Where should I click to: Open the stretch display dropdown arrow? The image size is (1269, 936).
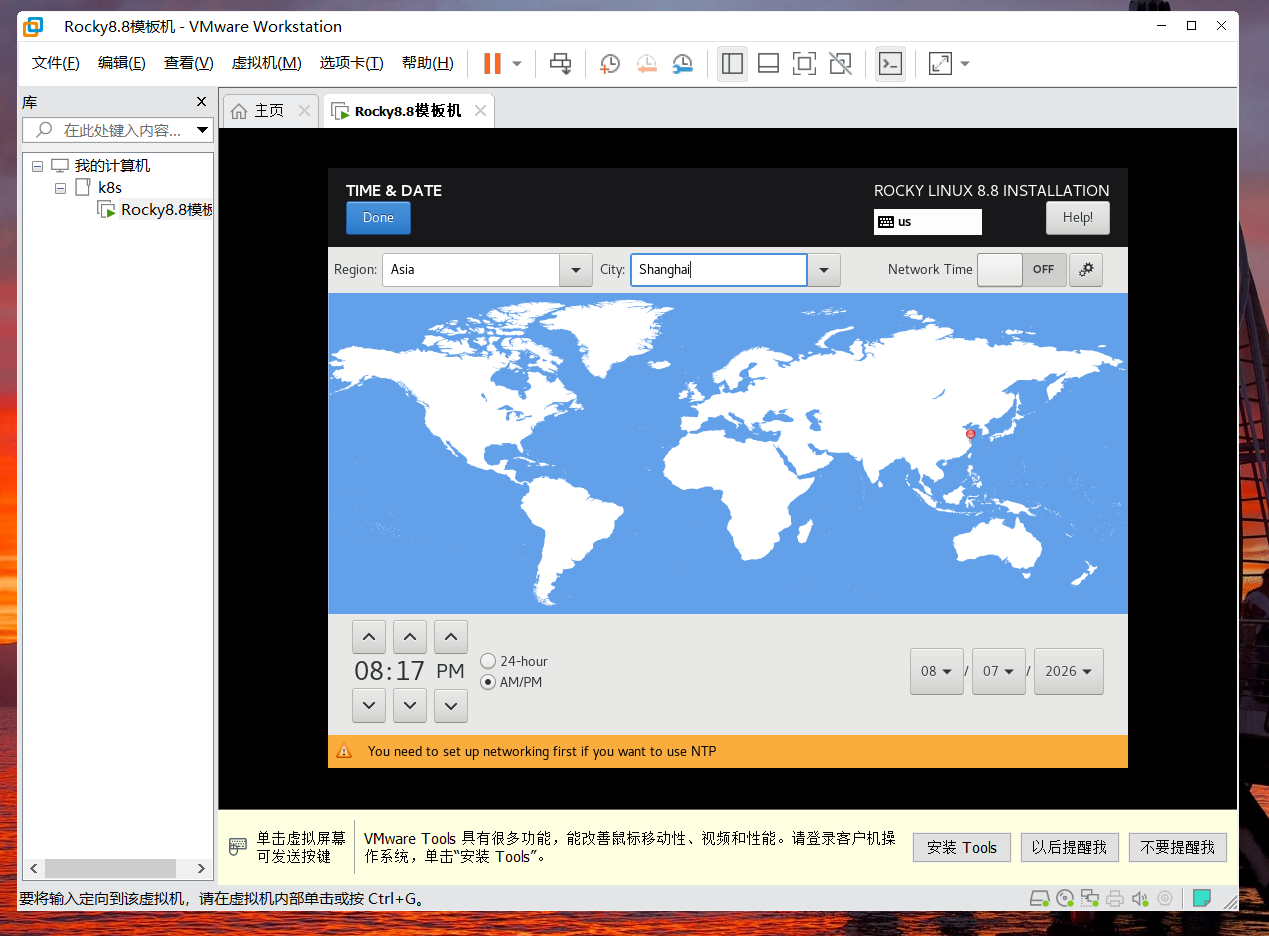(965, 64)
